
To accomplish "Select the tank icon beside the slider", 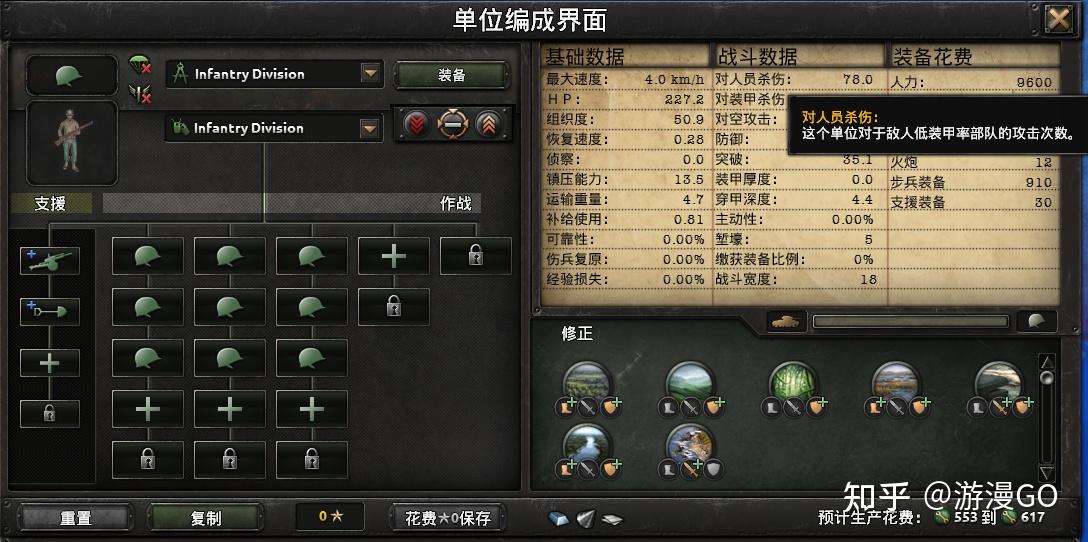I will (x=786, y=321).
